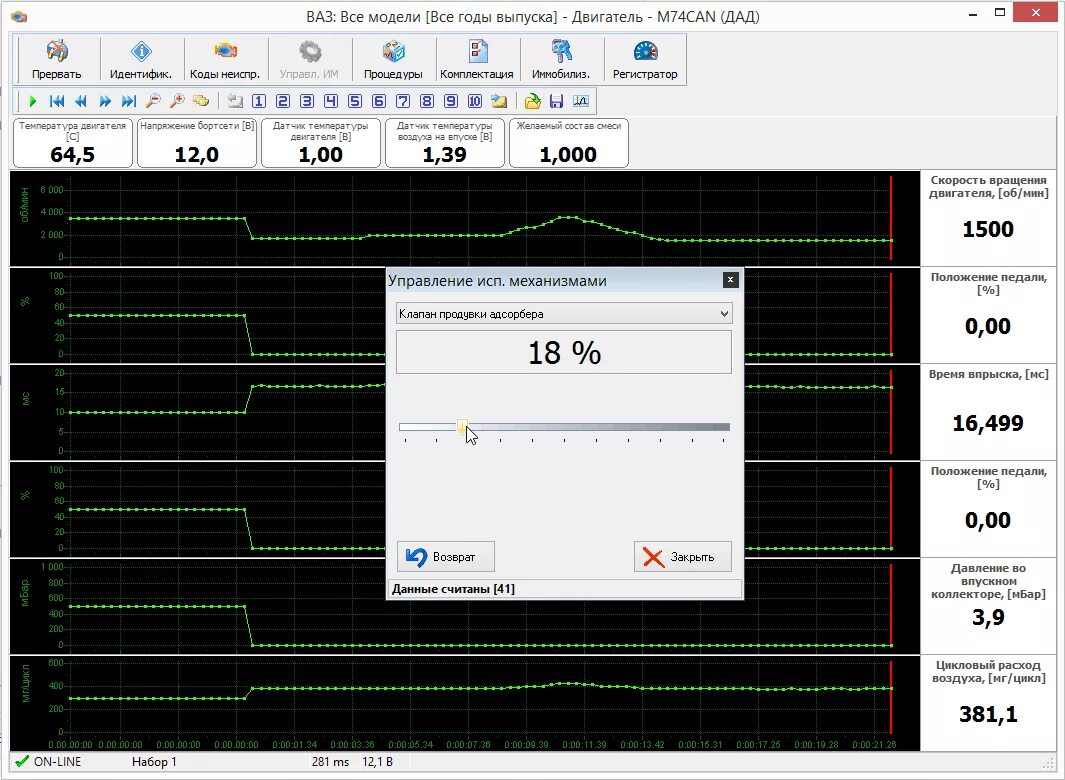Click the fast-forward double-arrow icon
The height and width of the screenshot is (780, 1065).
click(x=105, y=101)
